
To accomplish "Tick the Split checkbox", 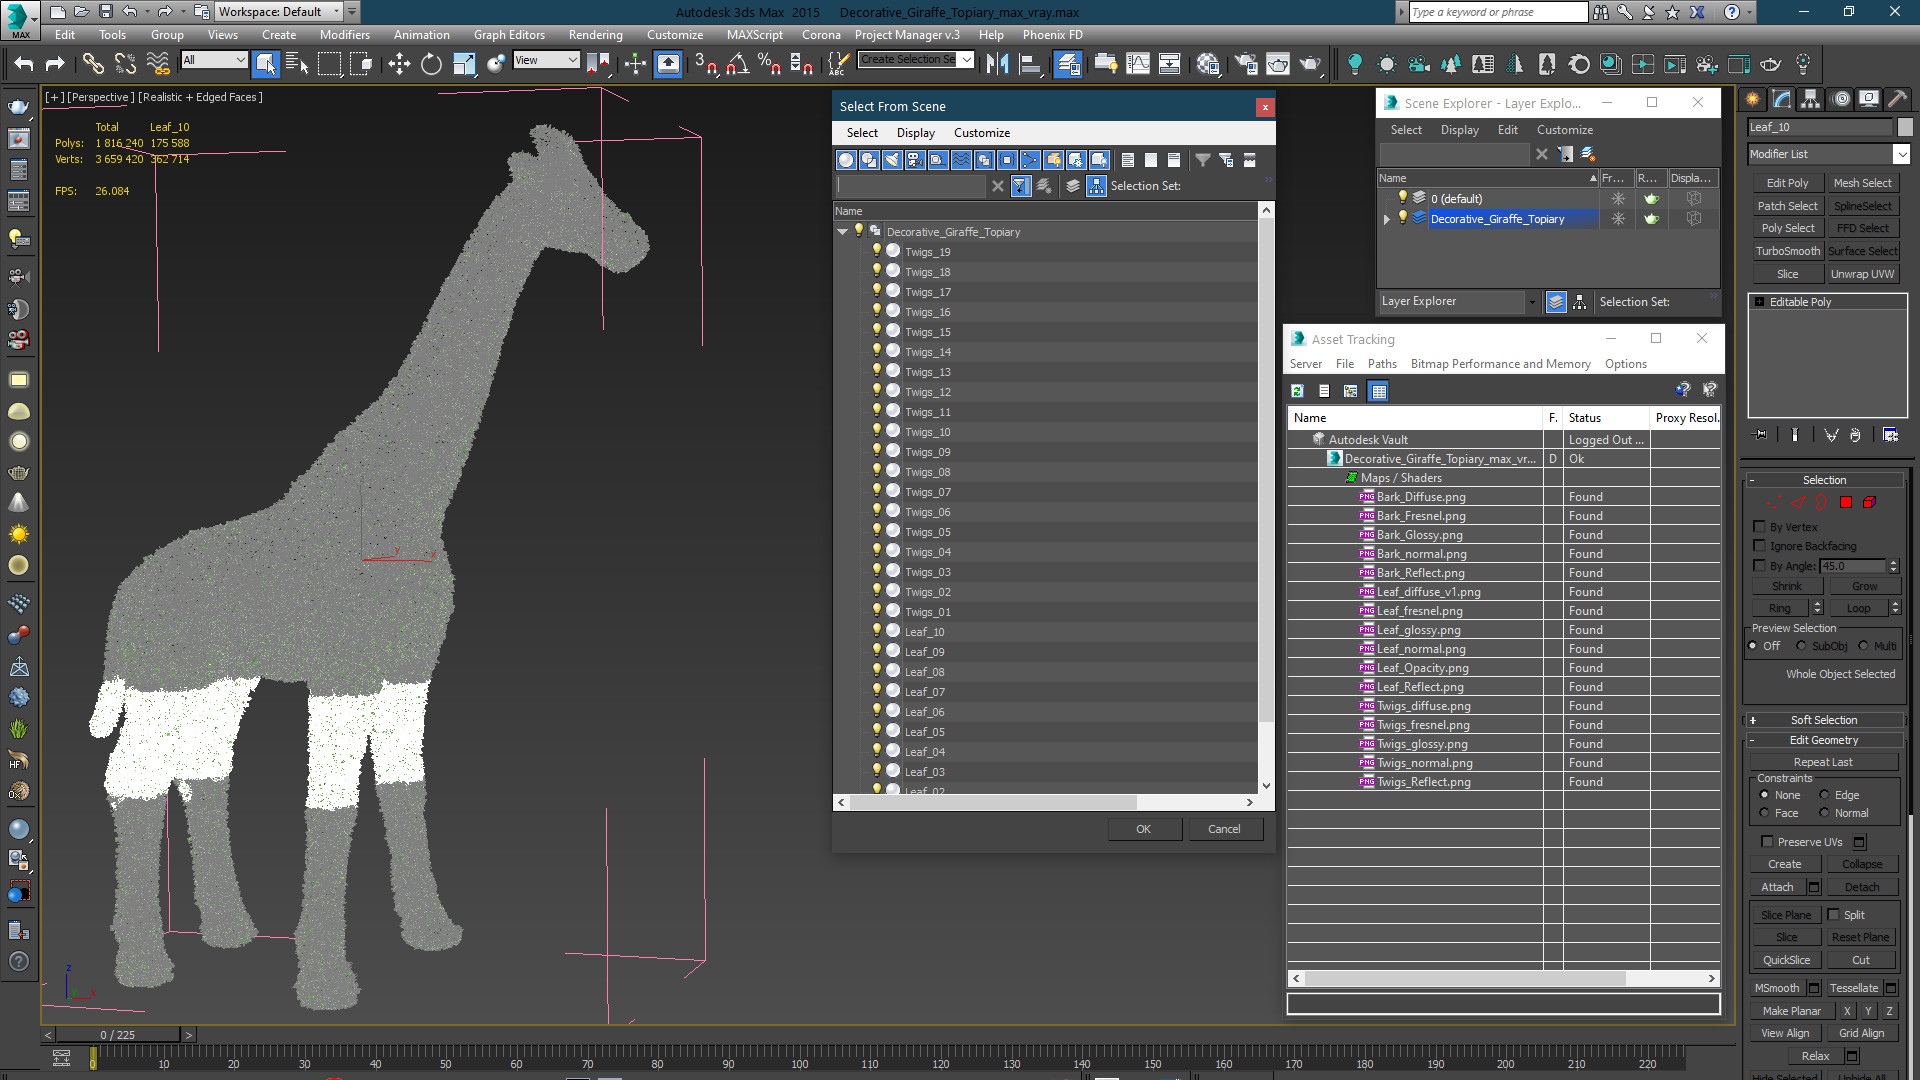I will pos(1834,914).
